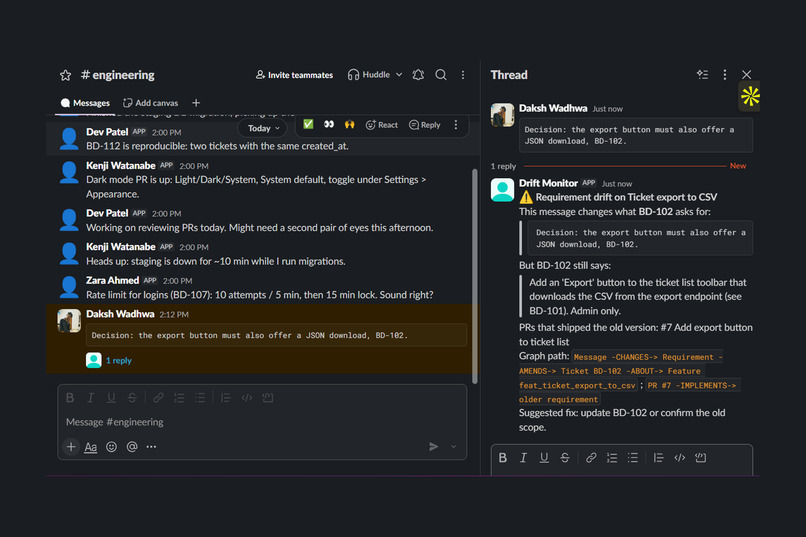
Task: Open more composer options ellipsis
Action: click(151, 447)
